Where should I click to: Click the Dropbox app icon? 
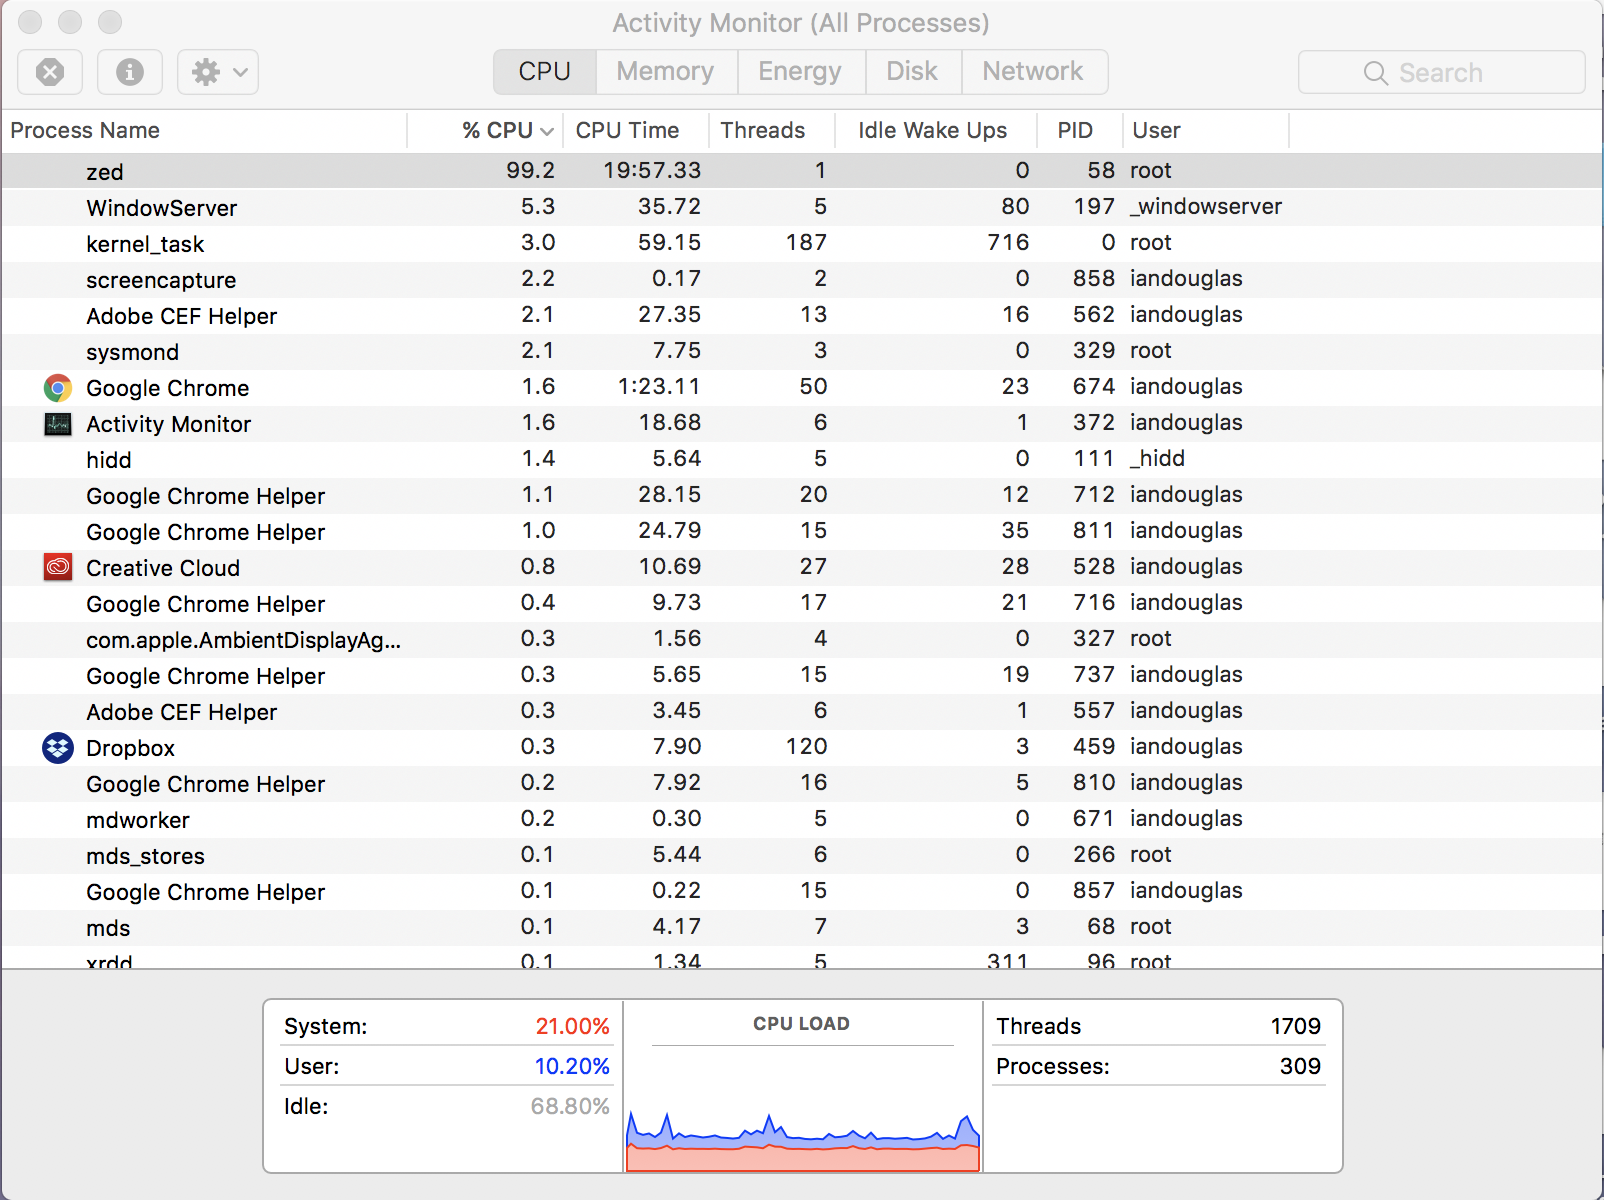coord(58,748)
